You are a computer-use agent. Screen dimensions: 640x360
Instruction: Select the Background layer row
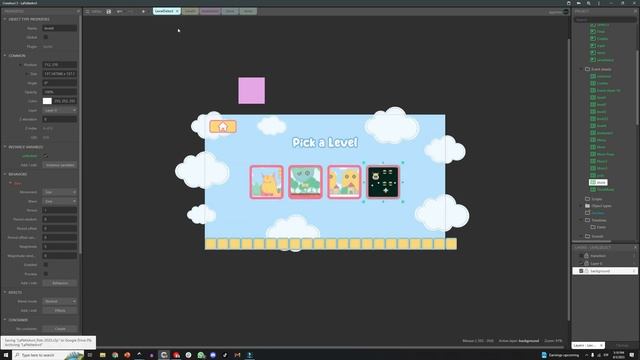tap(605, 271)
